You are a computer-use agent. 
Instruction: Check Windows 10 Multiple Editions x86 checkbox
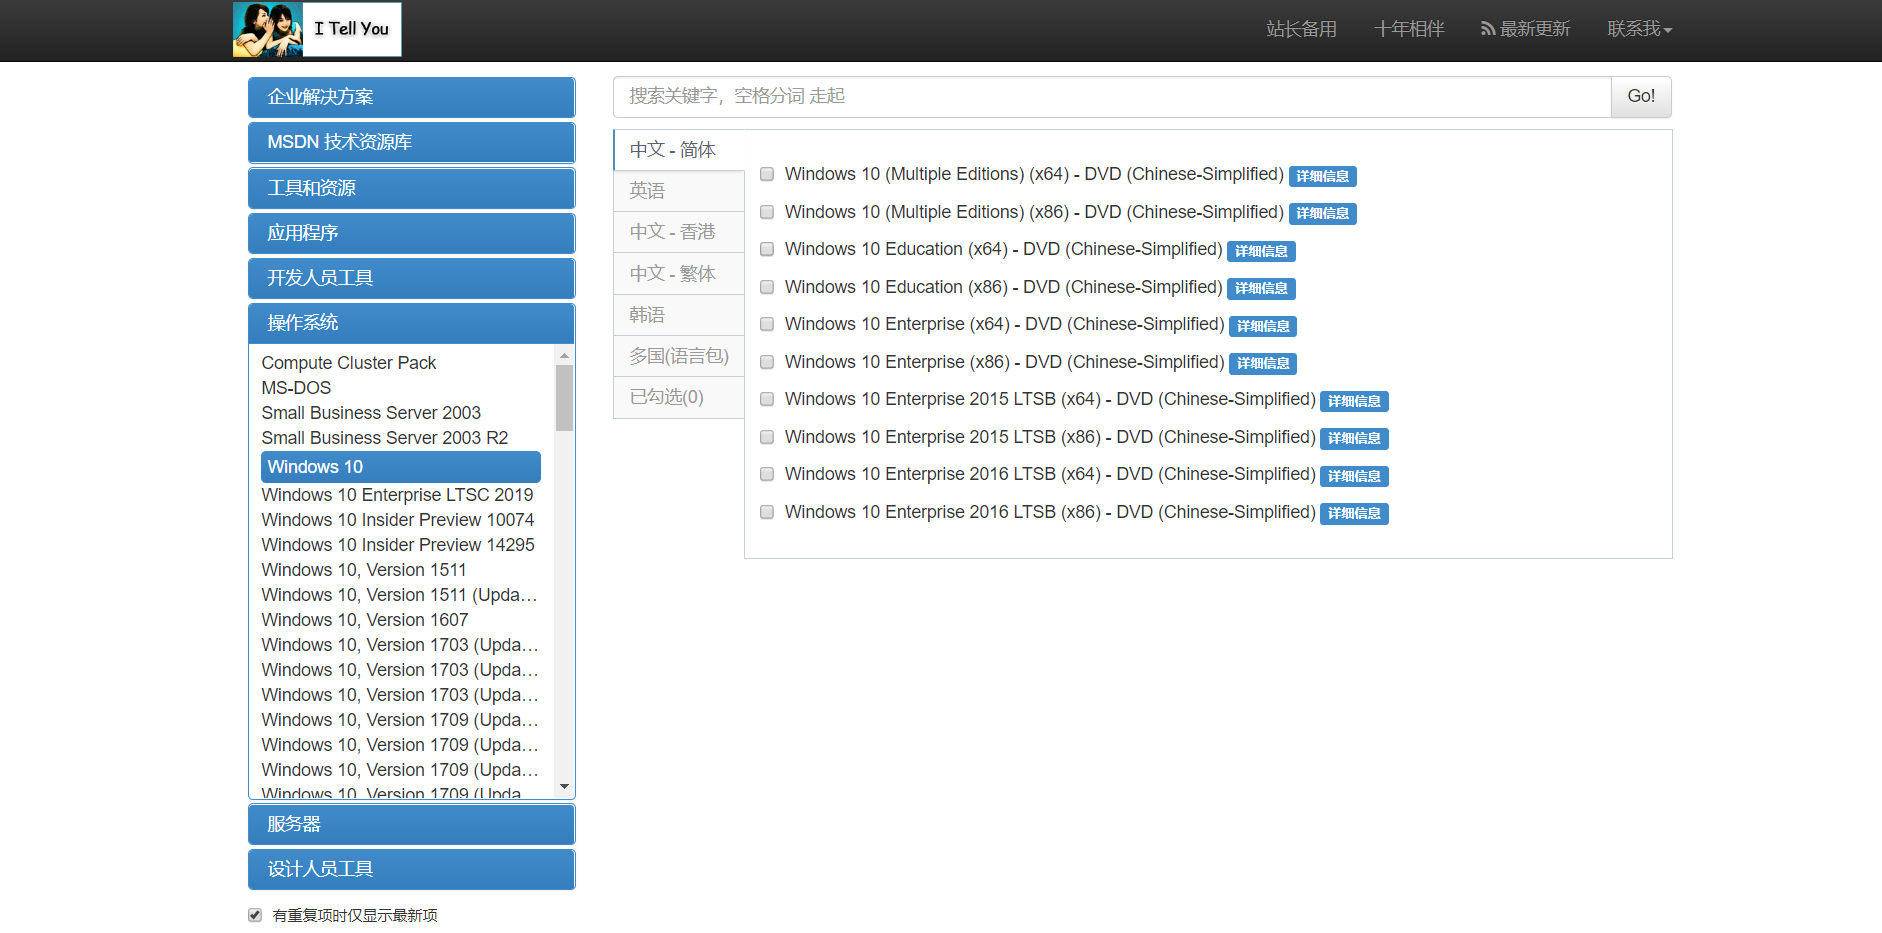[767, 212]
